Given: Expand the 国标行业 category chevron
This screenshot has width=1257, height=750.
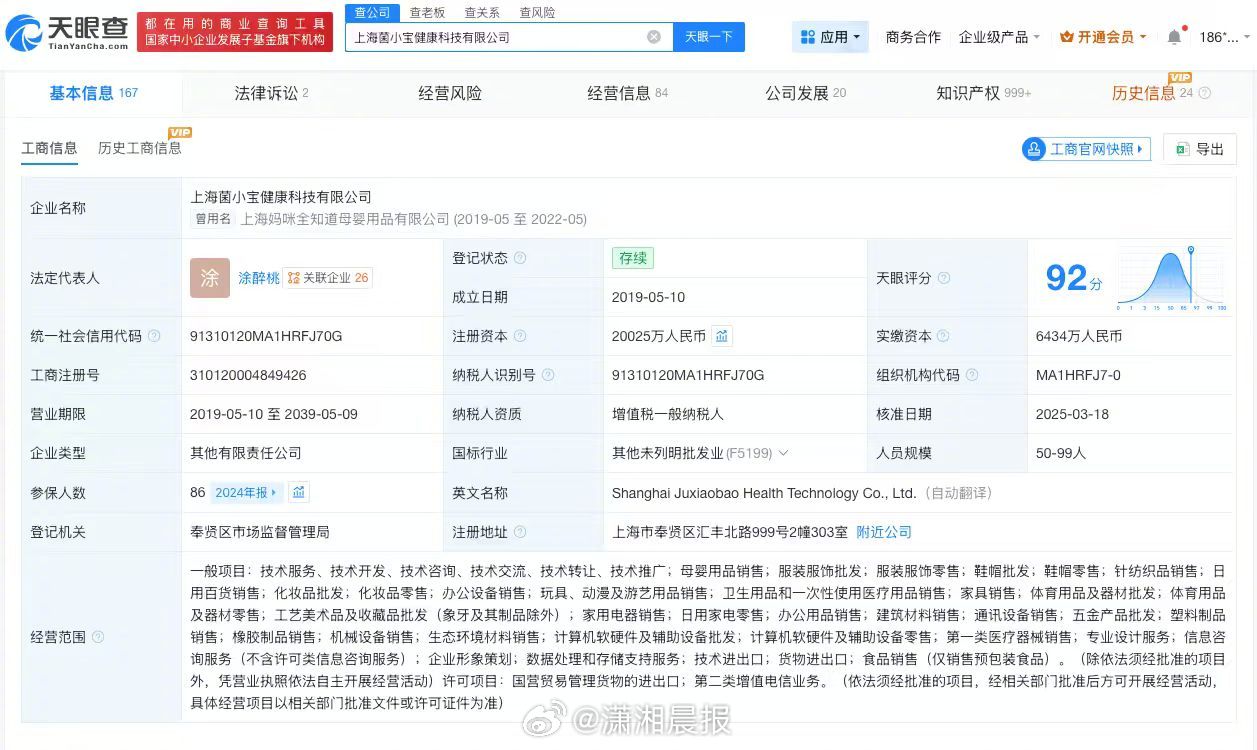Looking at the screenshot, I should 783,453.
